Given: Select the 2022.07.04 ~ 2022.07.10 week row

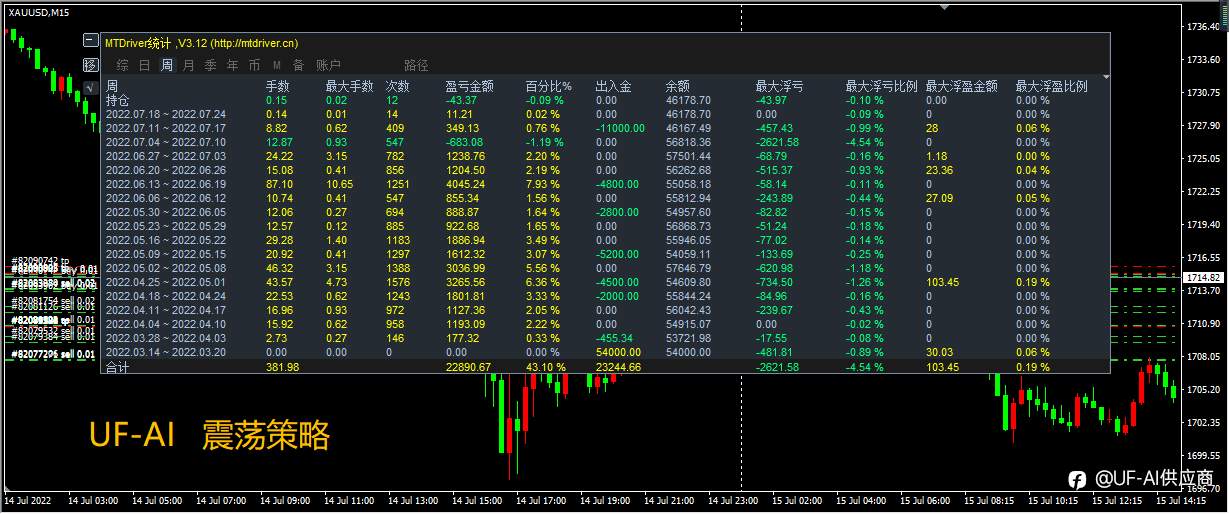Looking at the screenshot, I should click(x=166, y=143).
